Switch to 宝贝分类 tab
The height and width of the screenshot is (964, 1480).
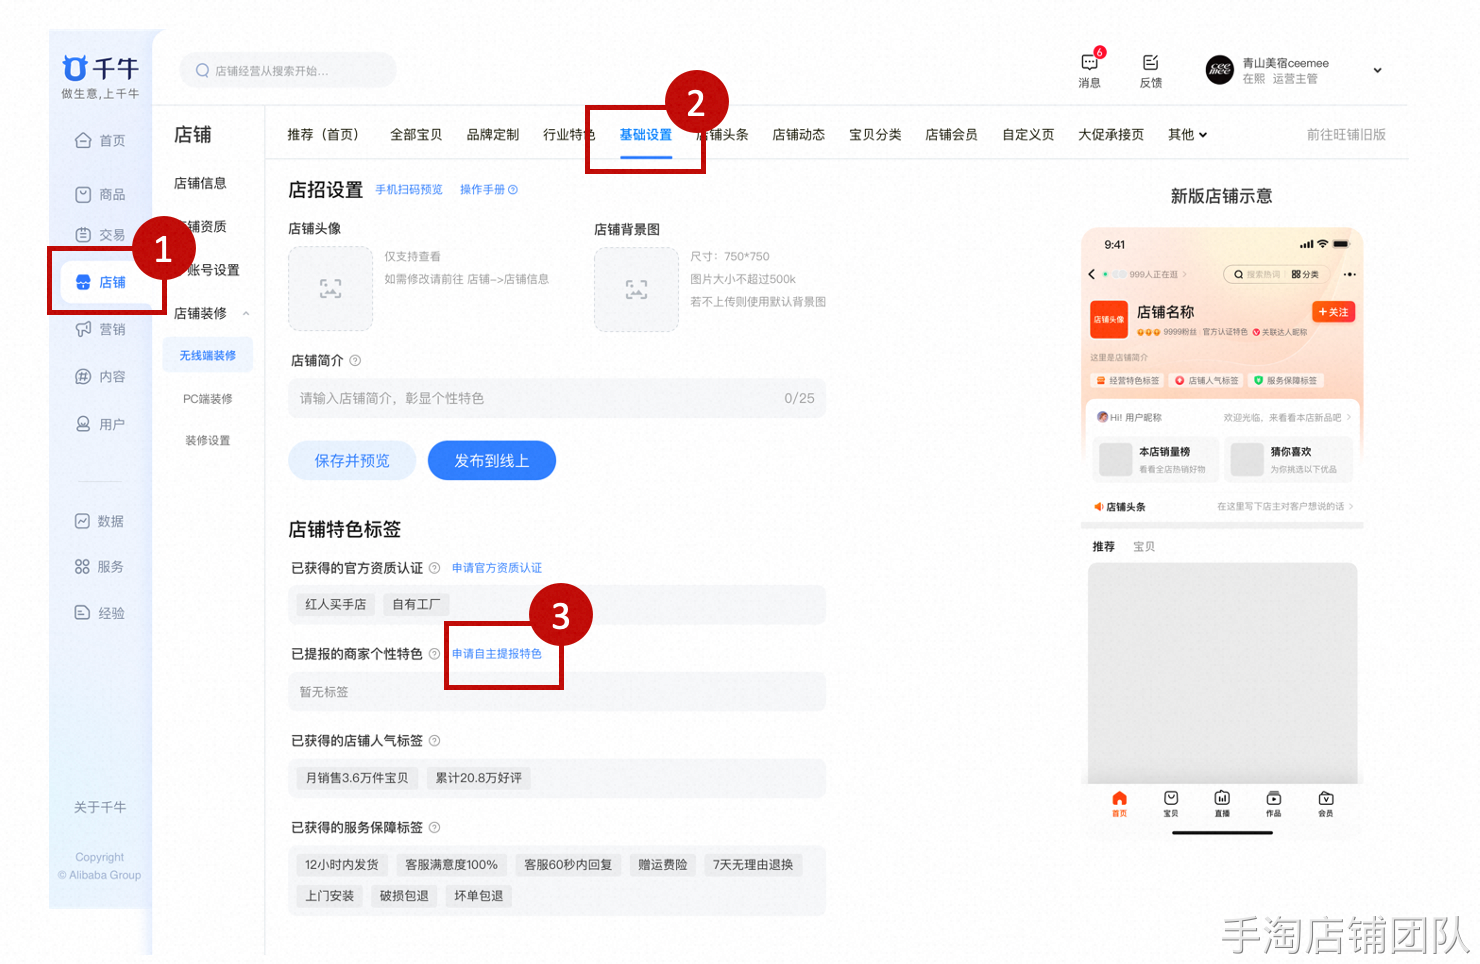point(875,135)
